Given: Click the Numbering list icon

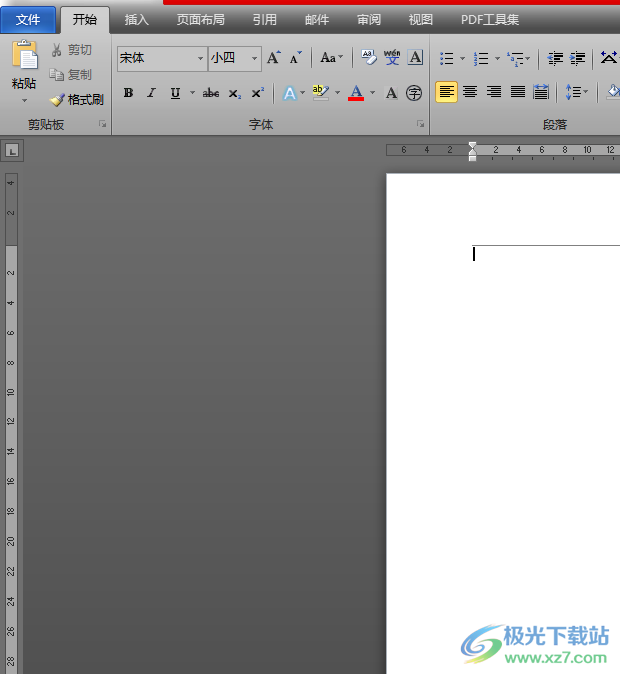Looking at the screenshot, I should [x=481, y=58].
